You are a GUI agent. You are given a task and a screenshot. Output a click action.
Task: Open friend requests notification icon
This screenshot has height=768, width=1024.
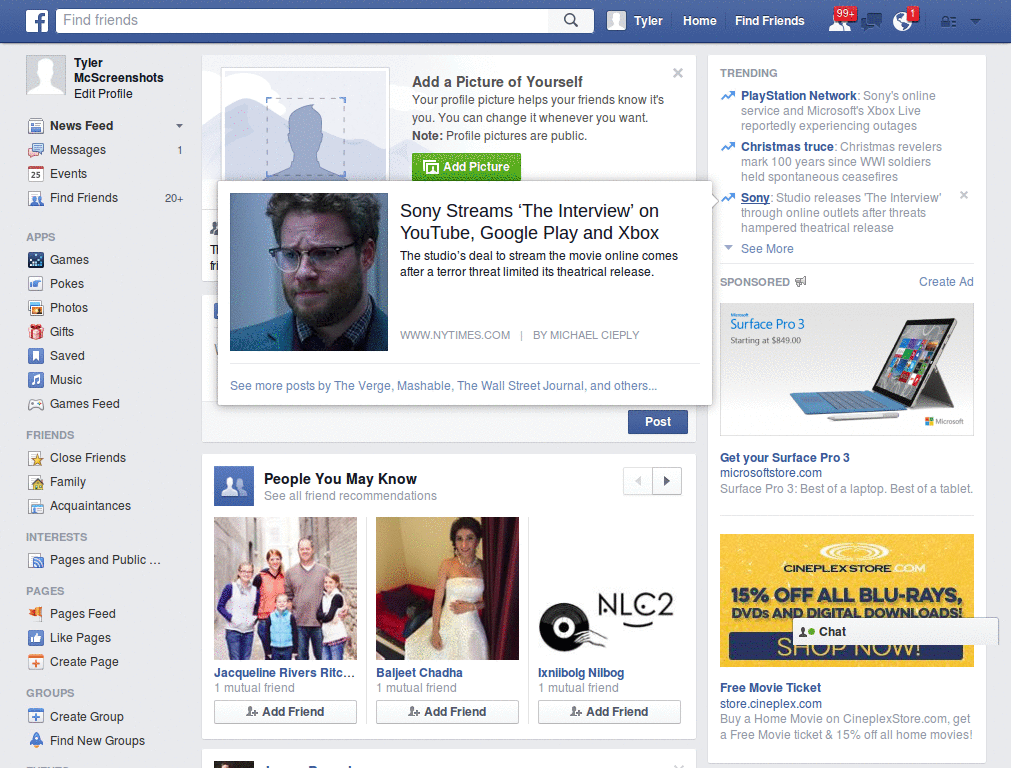pyautogui.click(x=840, y=21)
